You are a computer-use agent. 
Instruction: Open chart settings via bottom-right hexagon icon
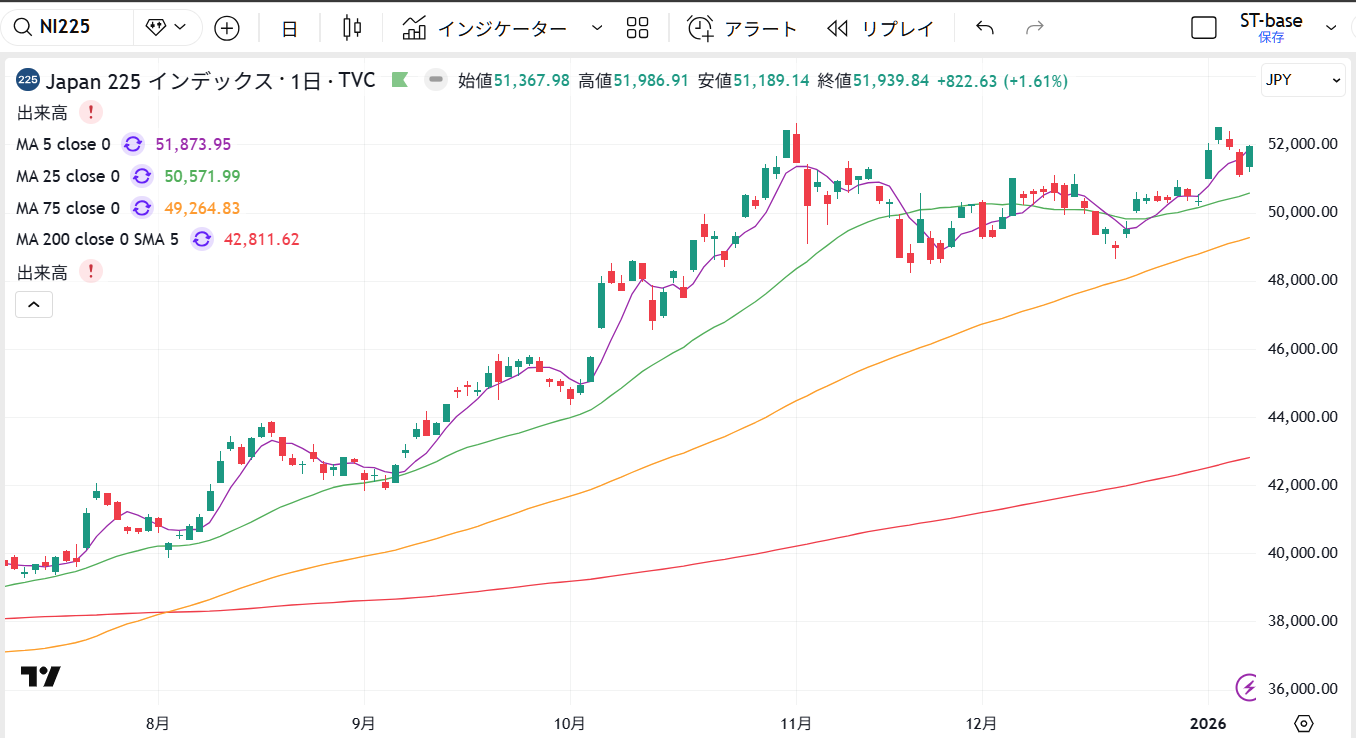pos(1303,723)
